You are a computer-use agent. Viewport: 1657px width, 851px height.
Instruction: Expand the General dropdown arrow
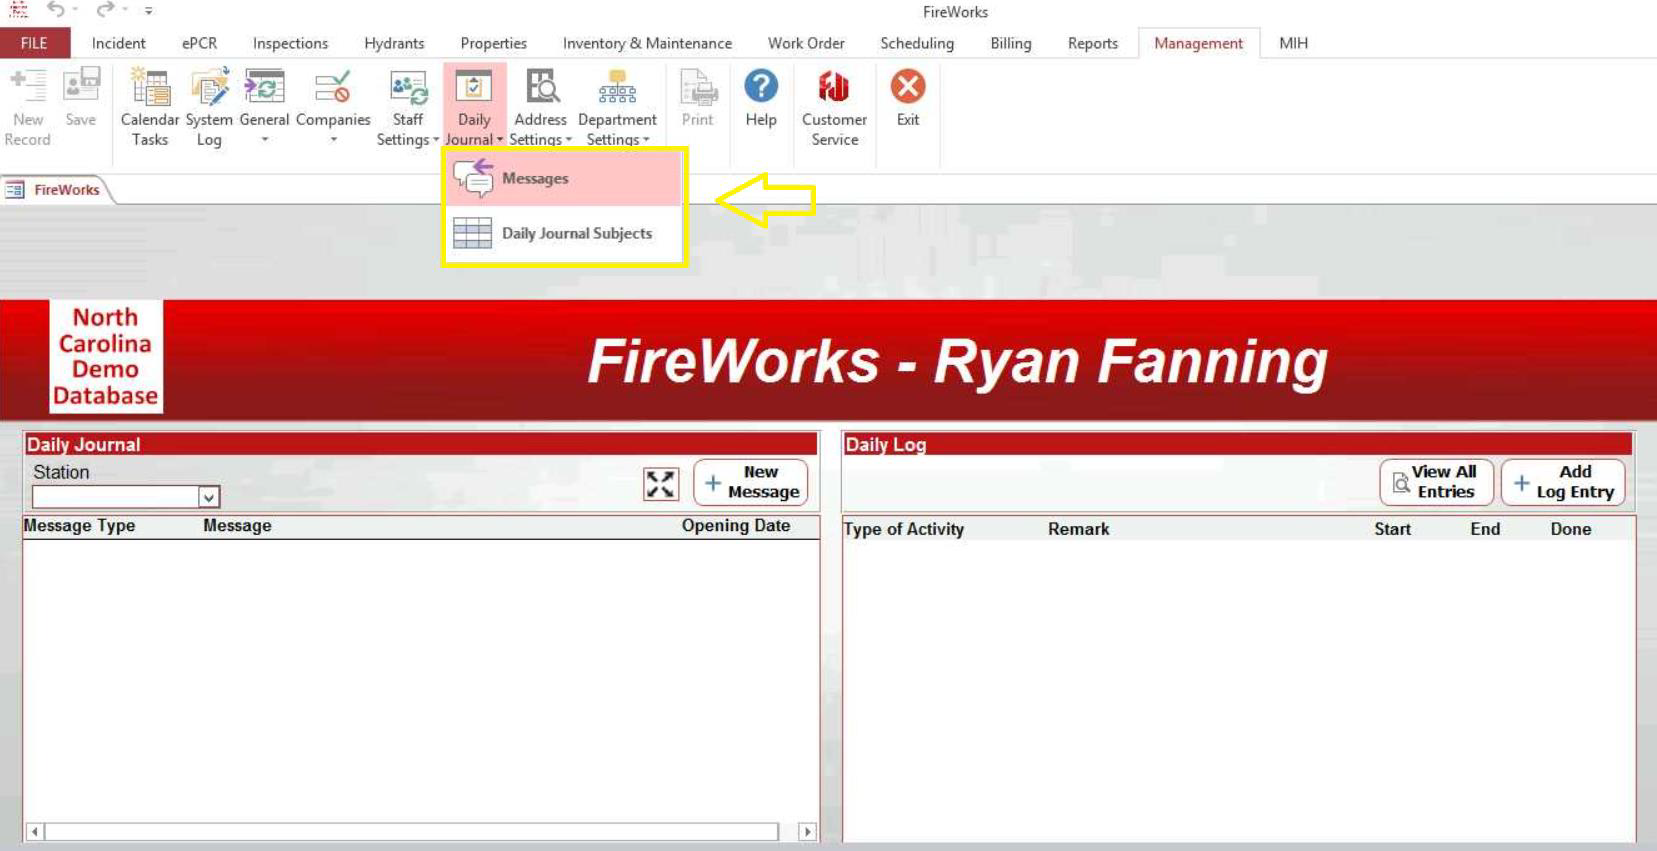pos(265,140)
